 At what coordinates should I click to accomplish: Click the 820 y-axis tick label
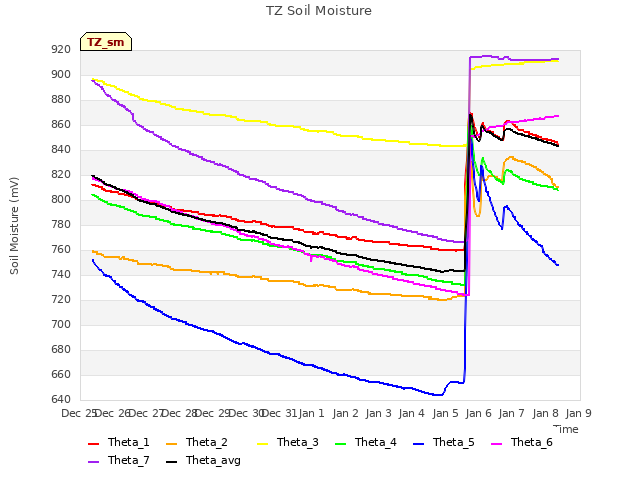pos(61,174)
